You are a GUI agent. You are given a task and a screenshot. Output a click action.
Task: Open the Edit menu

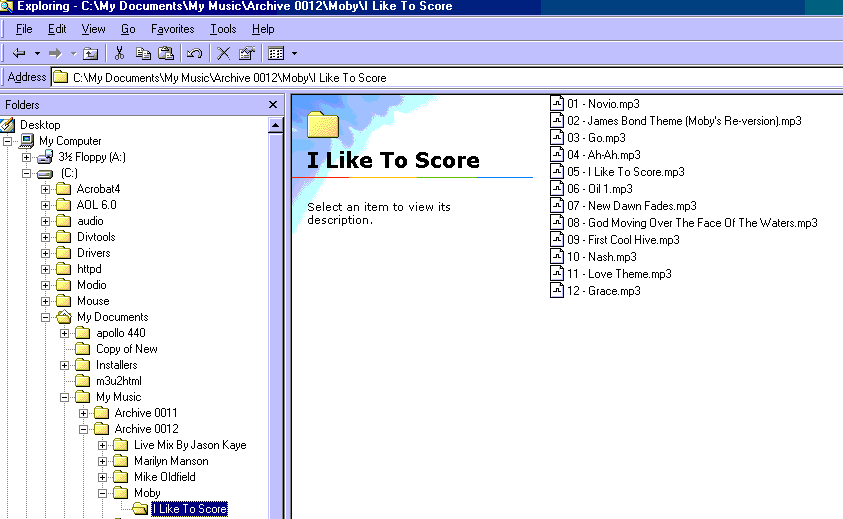57,29
